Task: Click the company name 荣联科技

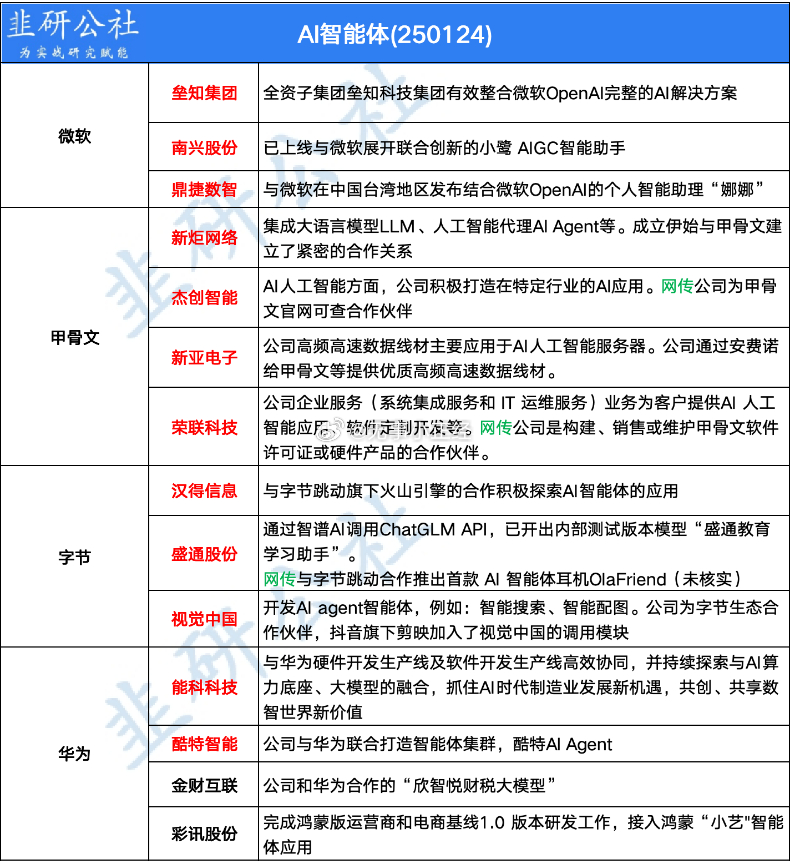Action: pos(204,427)
